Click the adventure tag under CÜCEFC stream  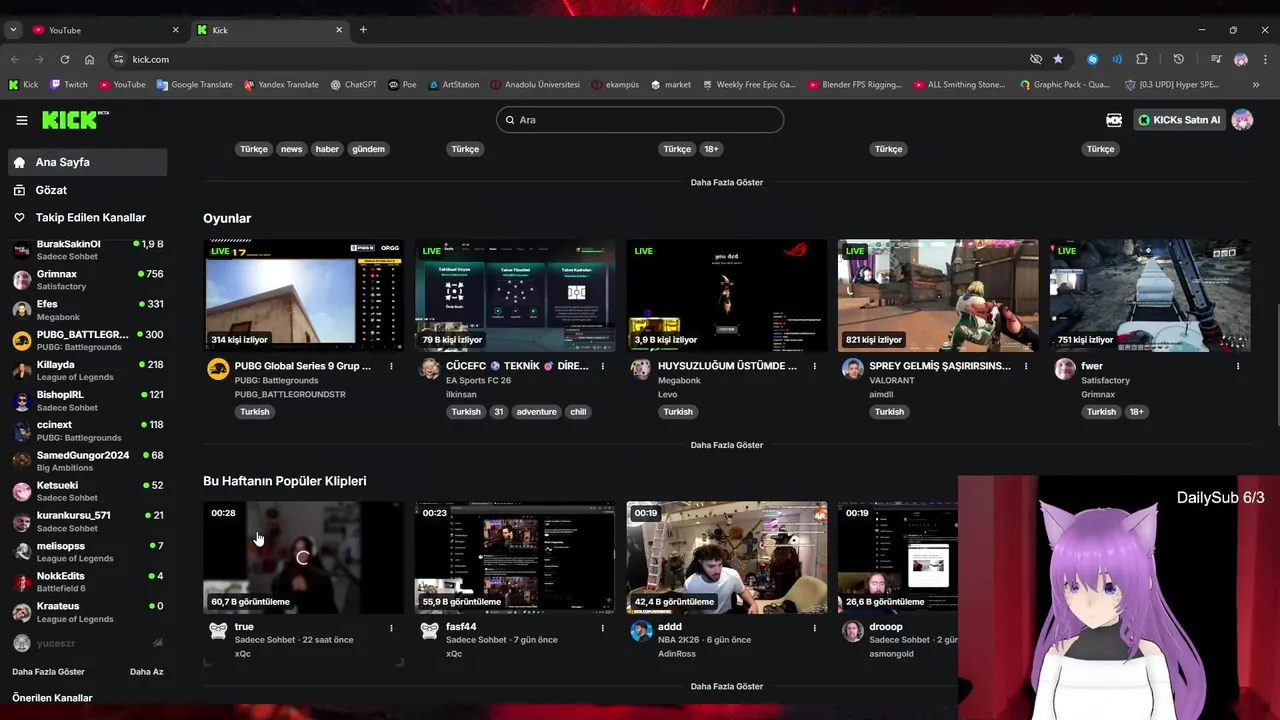click(536, 412)
